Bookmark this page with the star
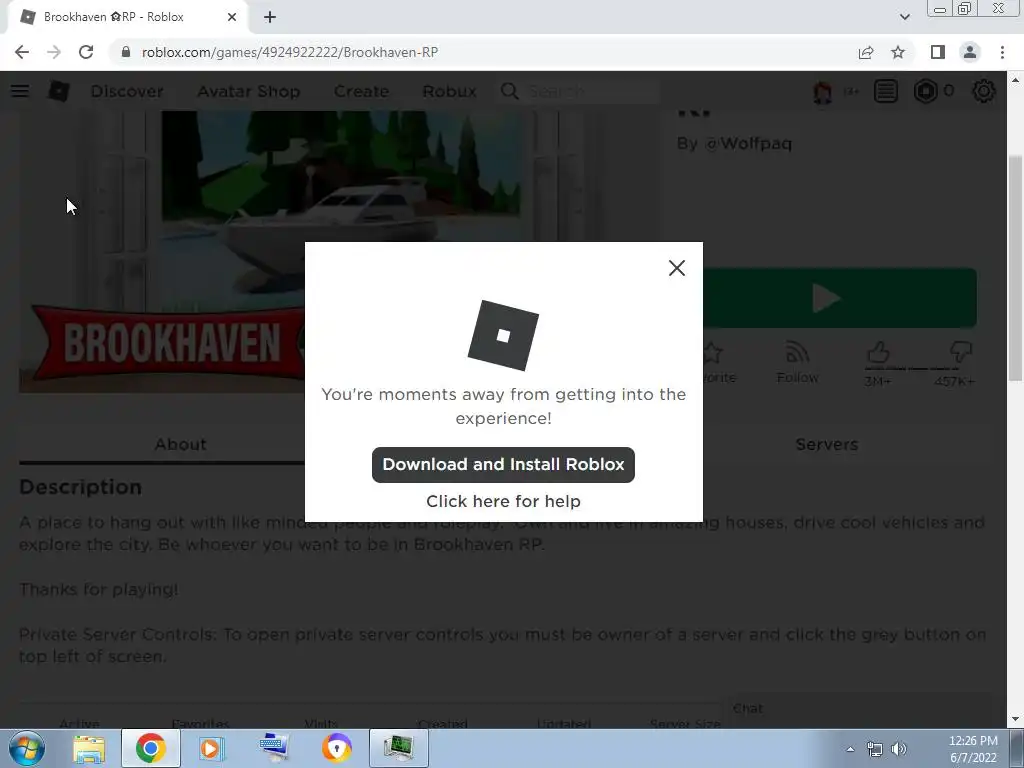 pos(898,52)
